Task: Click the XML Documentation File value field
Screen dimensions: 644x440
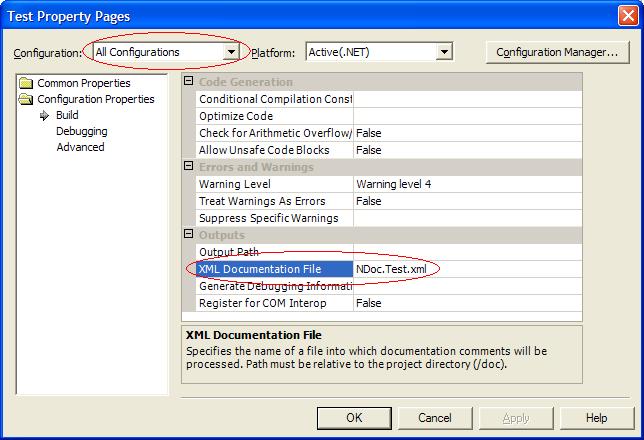Action: coord(465,269)
